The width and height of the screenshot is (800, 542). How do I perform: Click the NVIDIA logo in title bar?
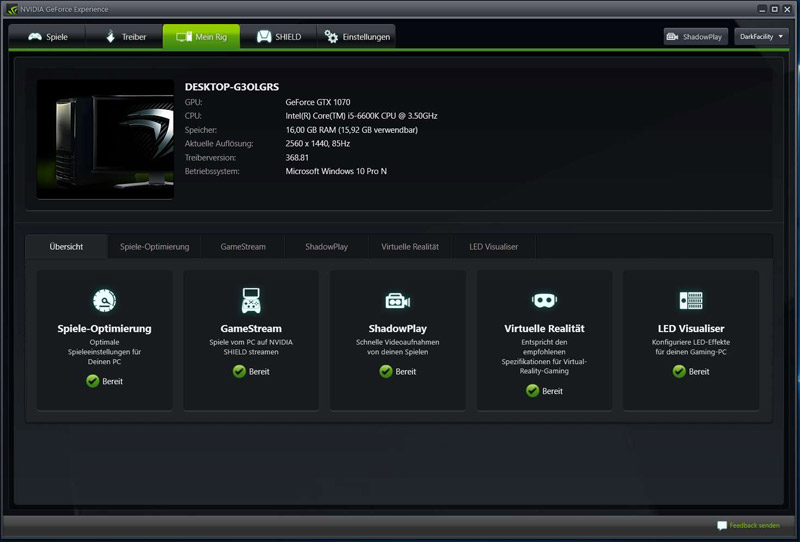12,9
